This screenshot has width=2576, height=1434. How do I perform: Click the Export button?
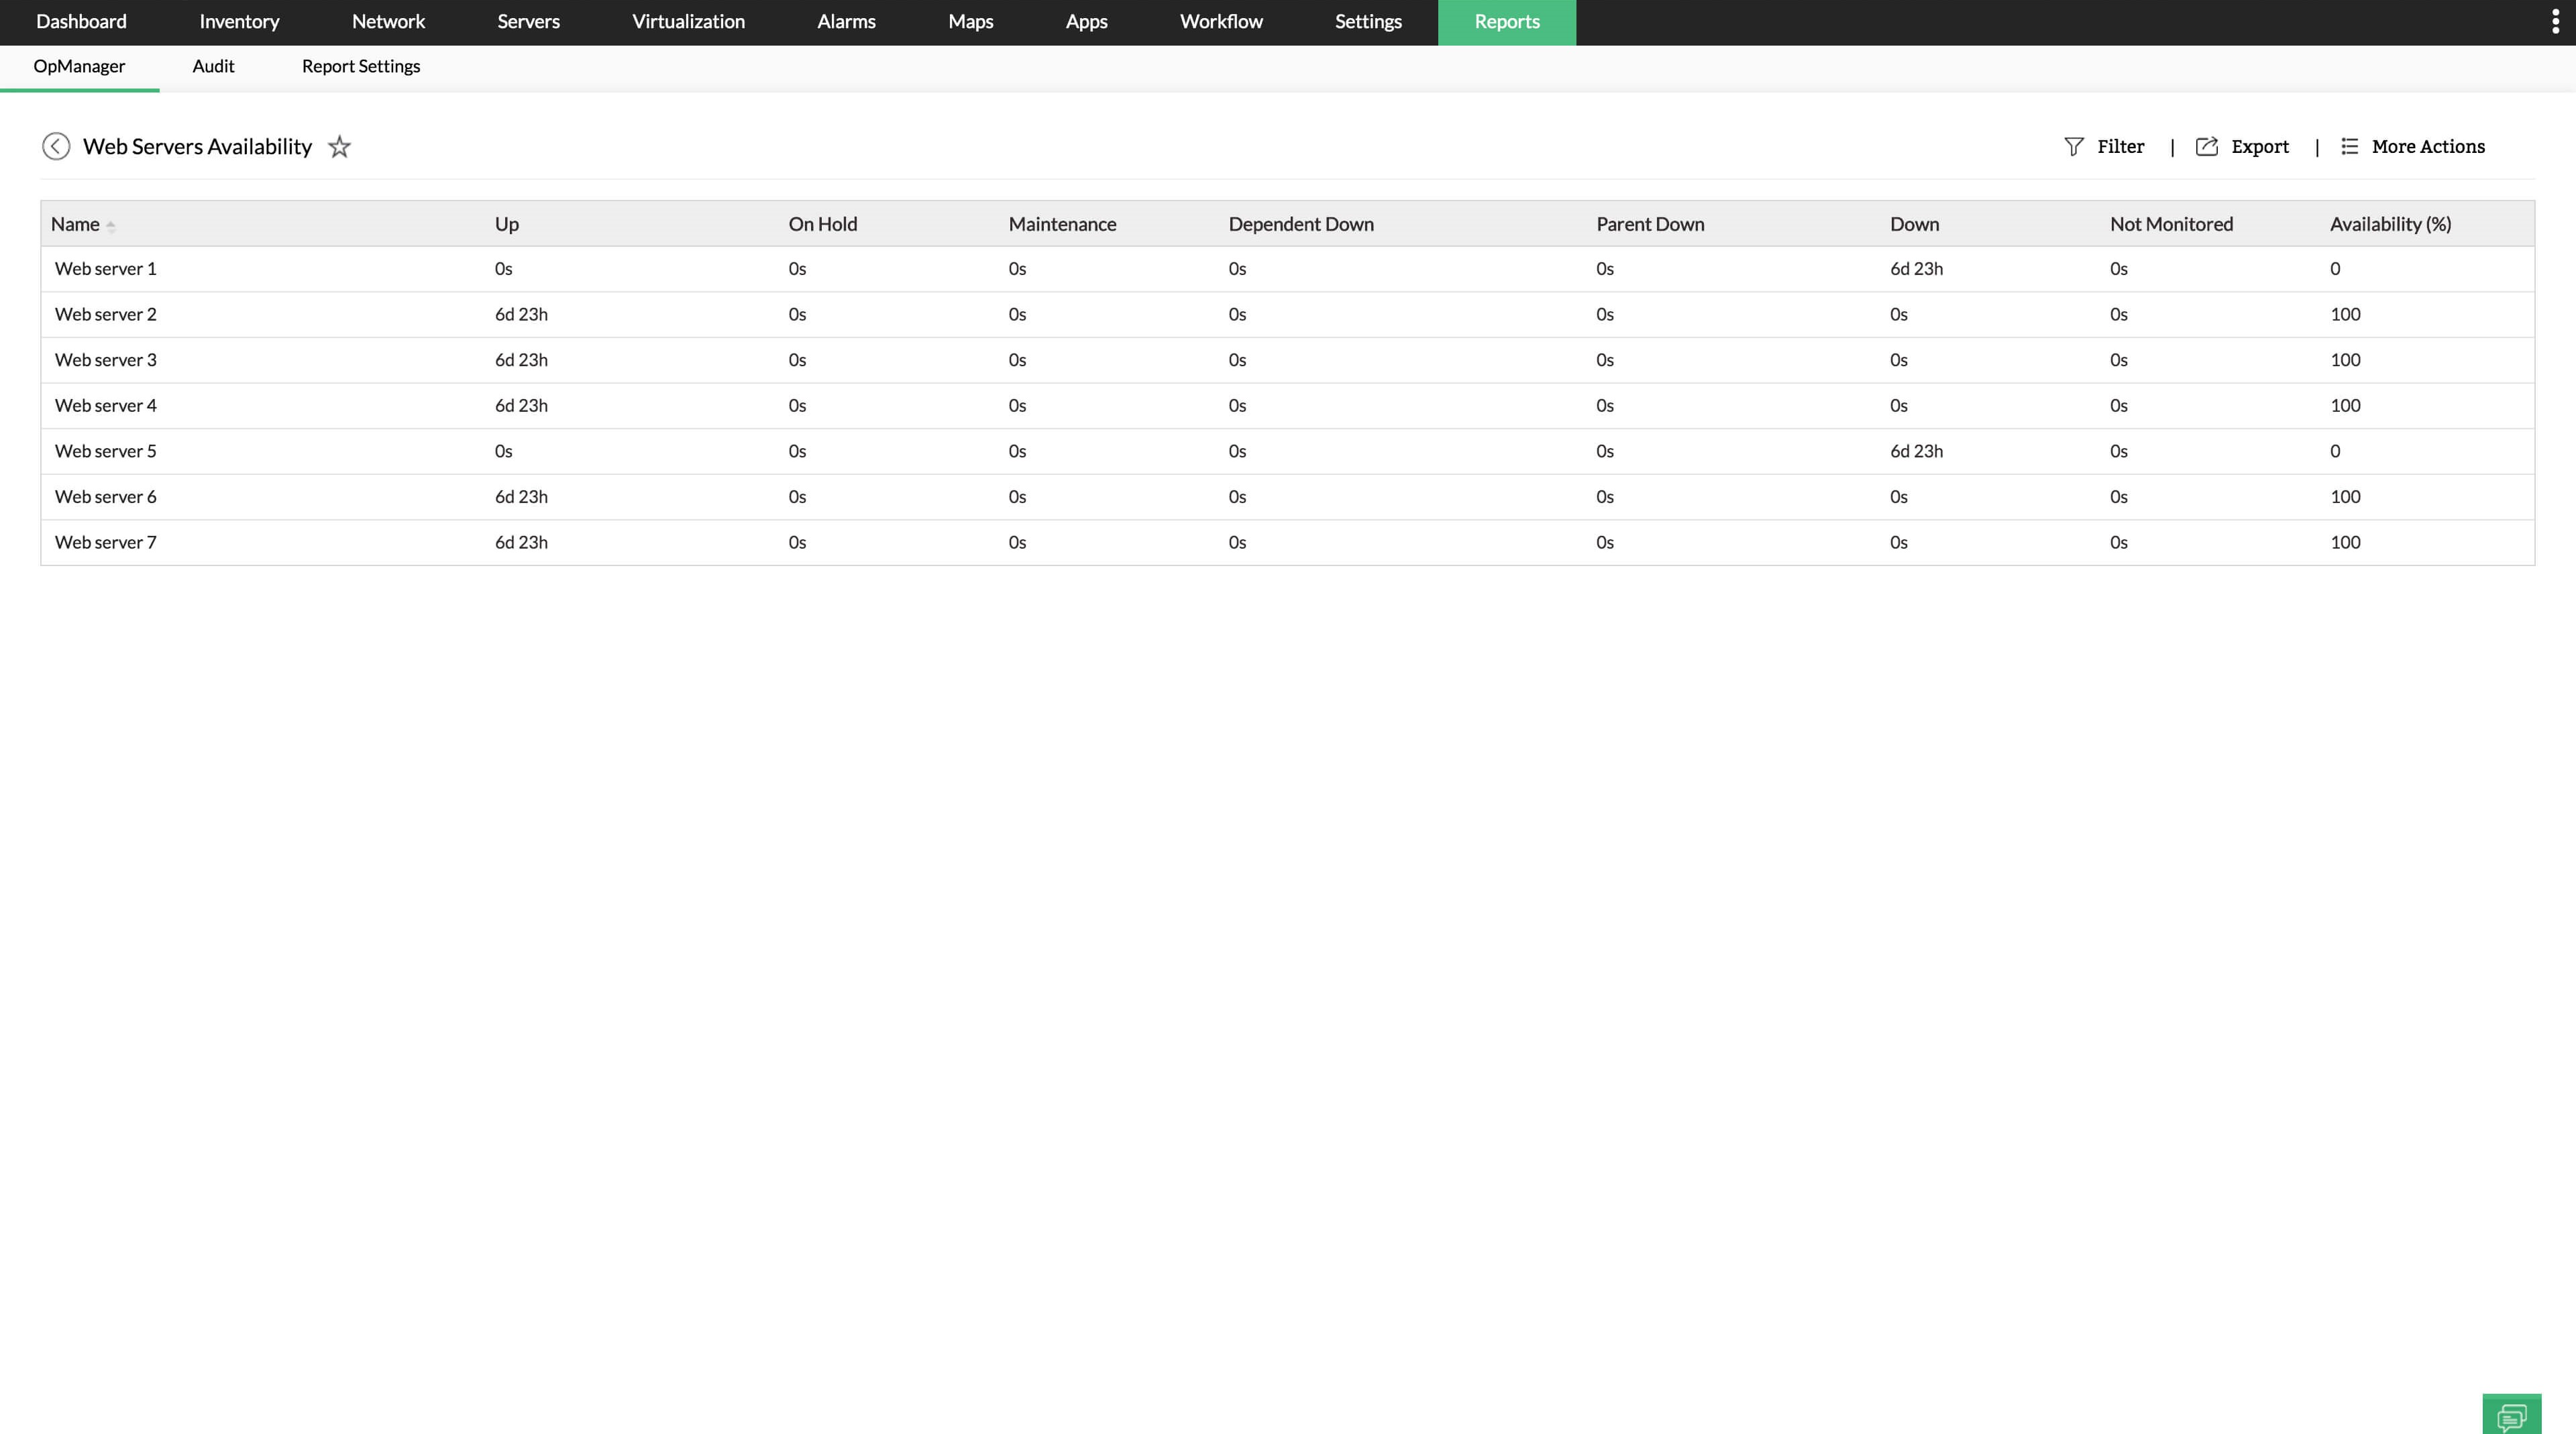tap(2261, 146)
